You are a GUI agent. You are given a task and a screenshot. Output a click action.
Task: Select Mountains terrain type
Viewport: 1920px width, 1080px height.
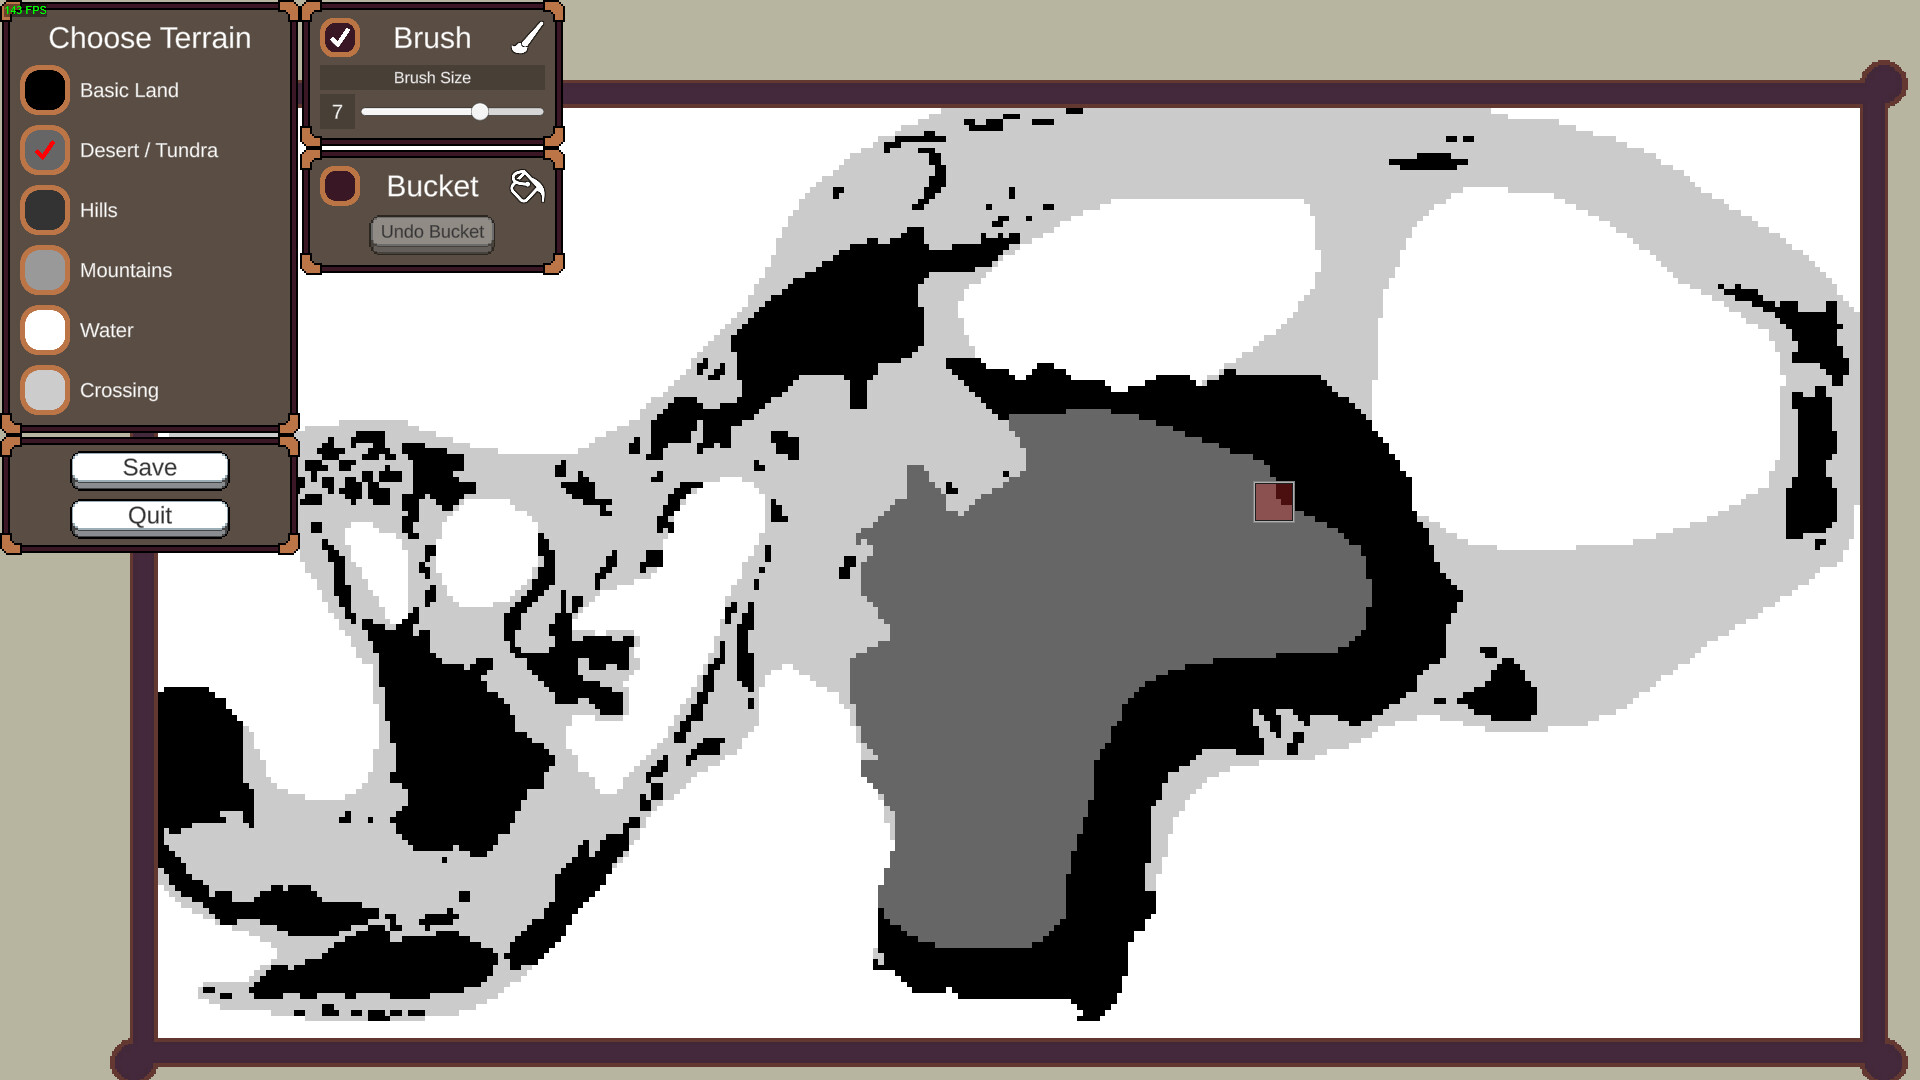(x=45, y=269)
